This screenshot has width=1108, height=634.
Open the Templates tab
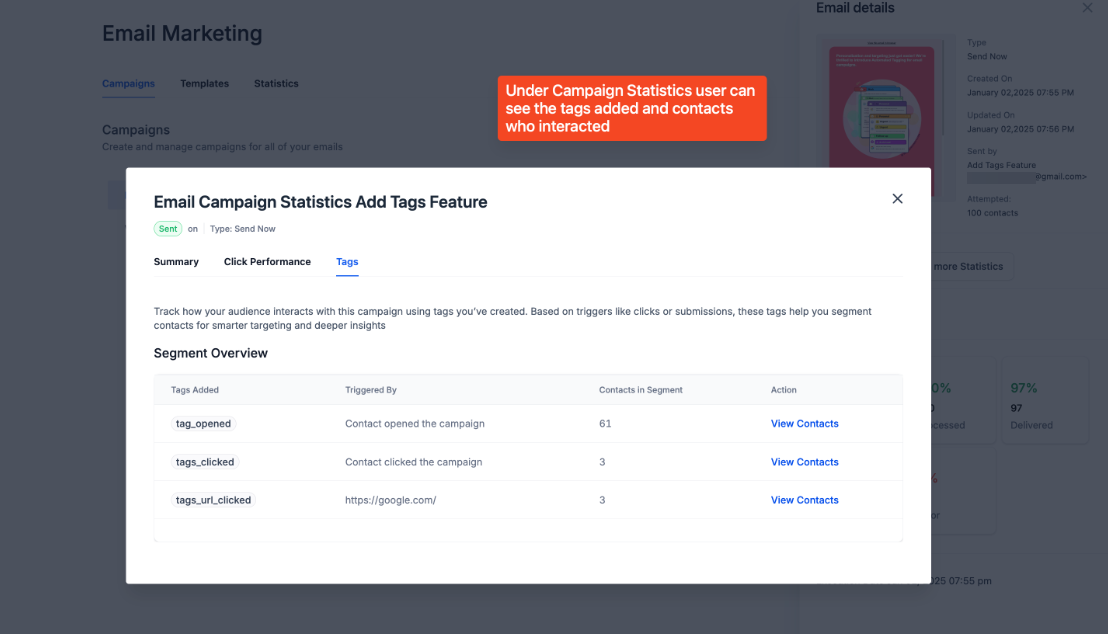click(204, 84)
